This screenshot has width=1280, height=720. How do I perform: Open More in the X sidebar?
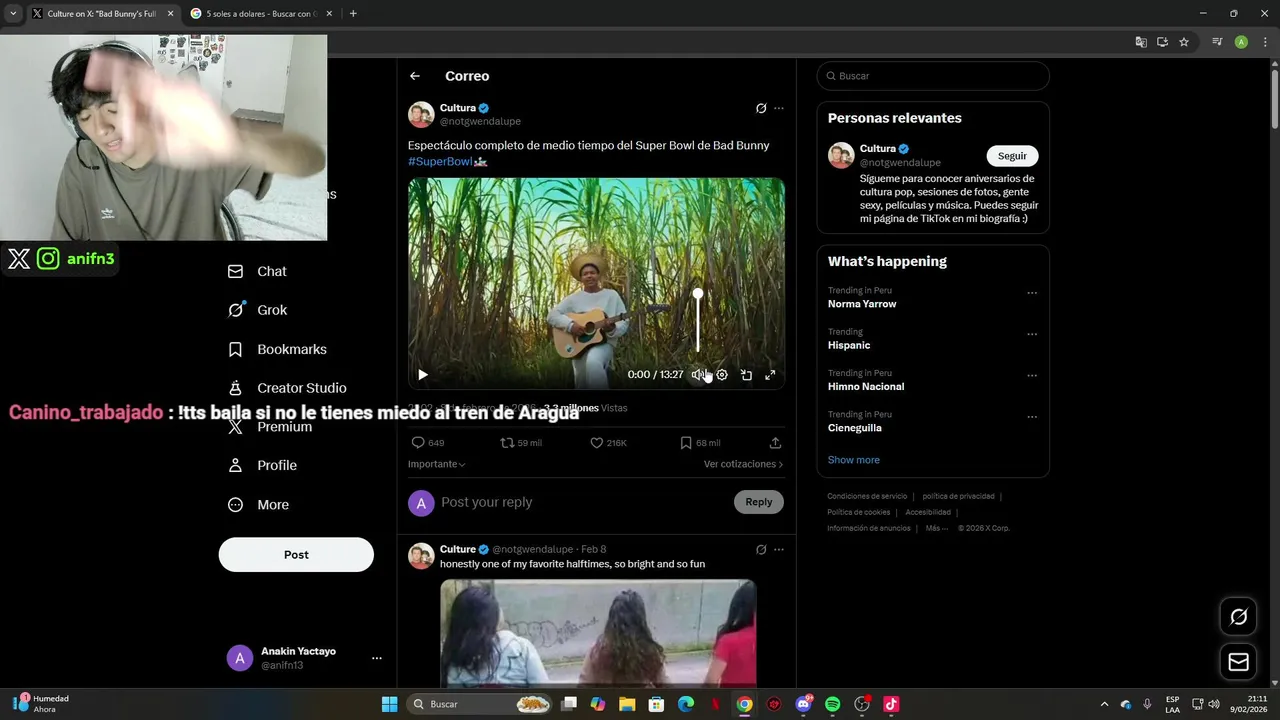pos(258,505)
